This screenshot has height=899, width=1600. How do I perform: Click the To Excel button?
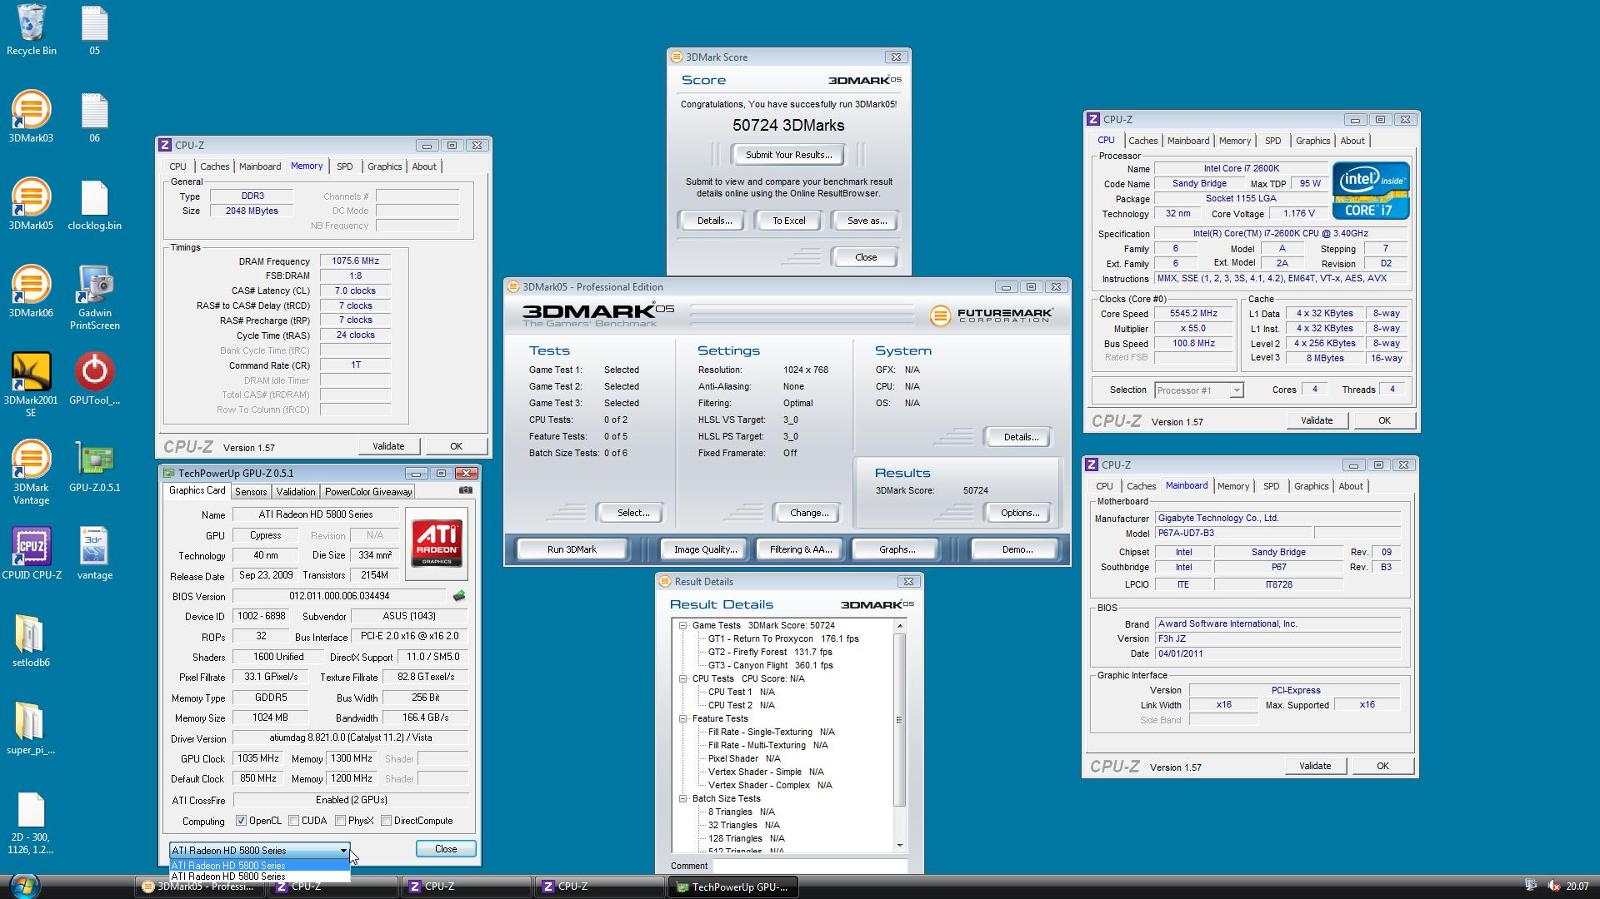(x=788, y=221)
